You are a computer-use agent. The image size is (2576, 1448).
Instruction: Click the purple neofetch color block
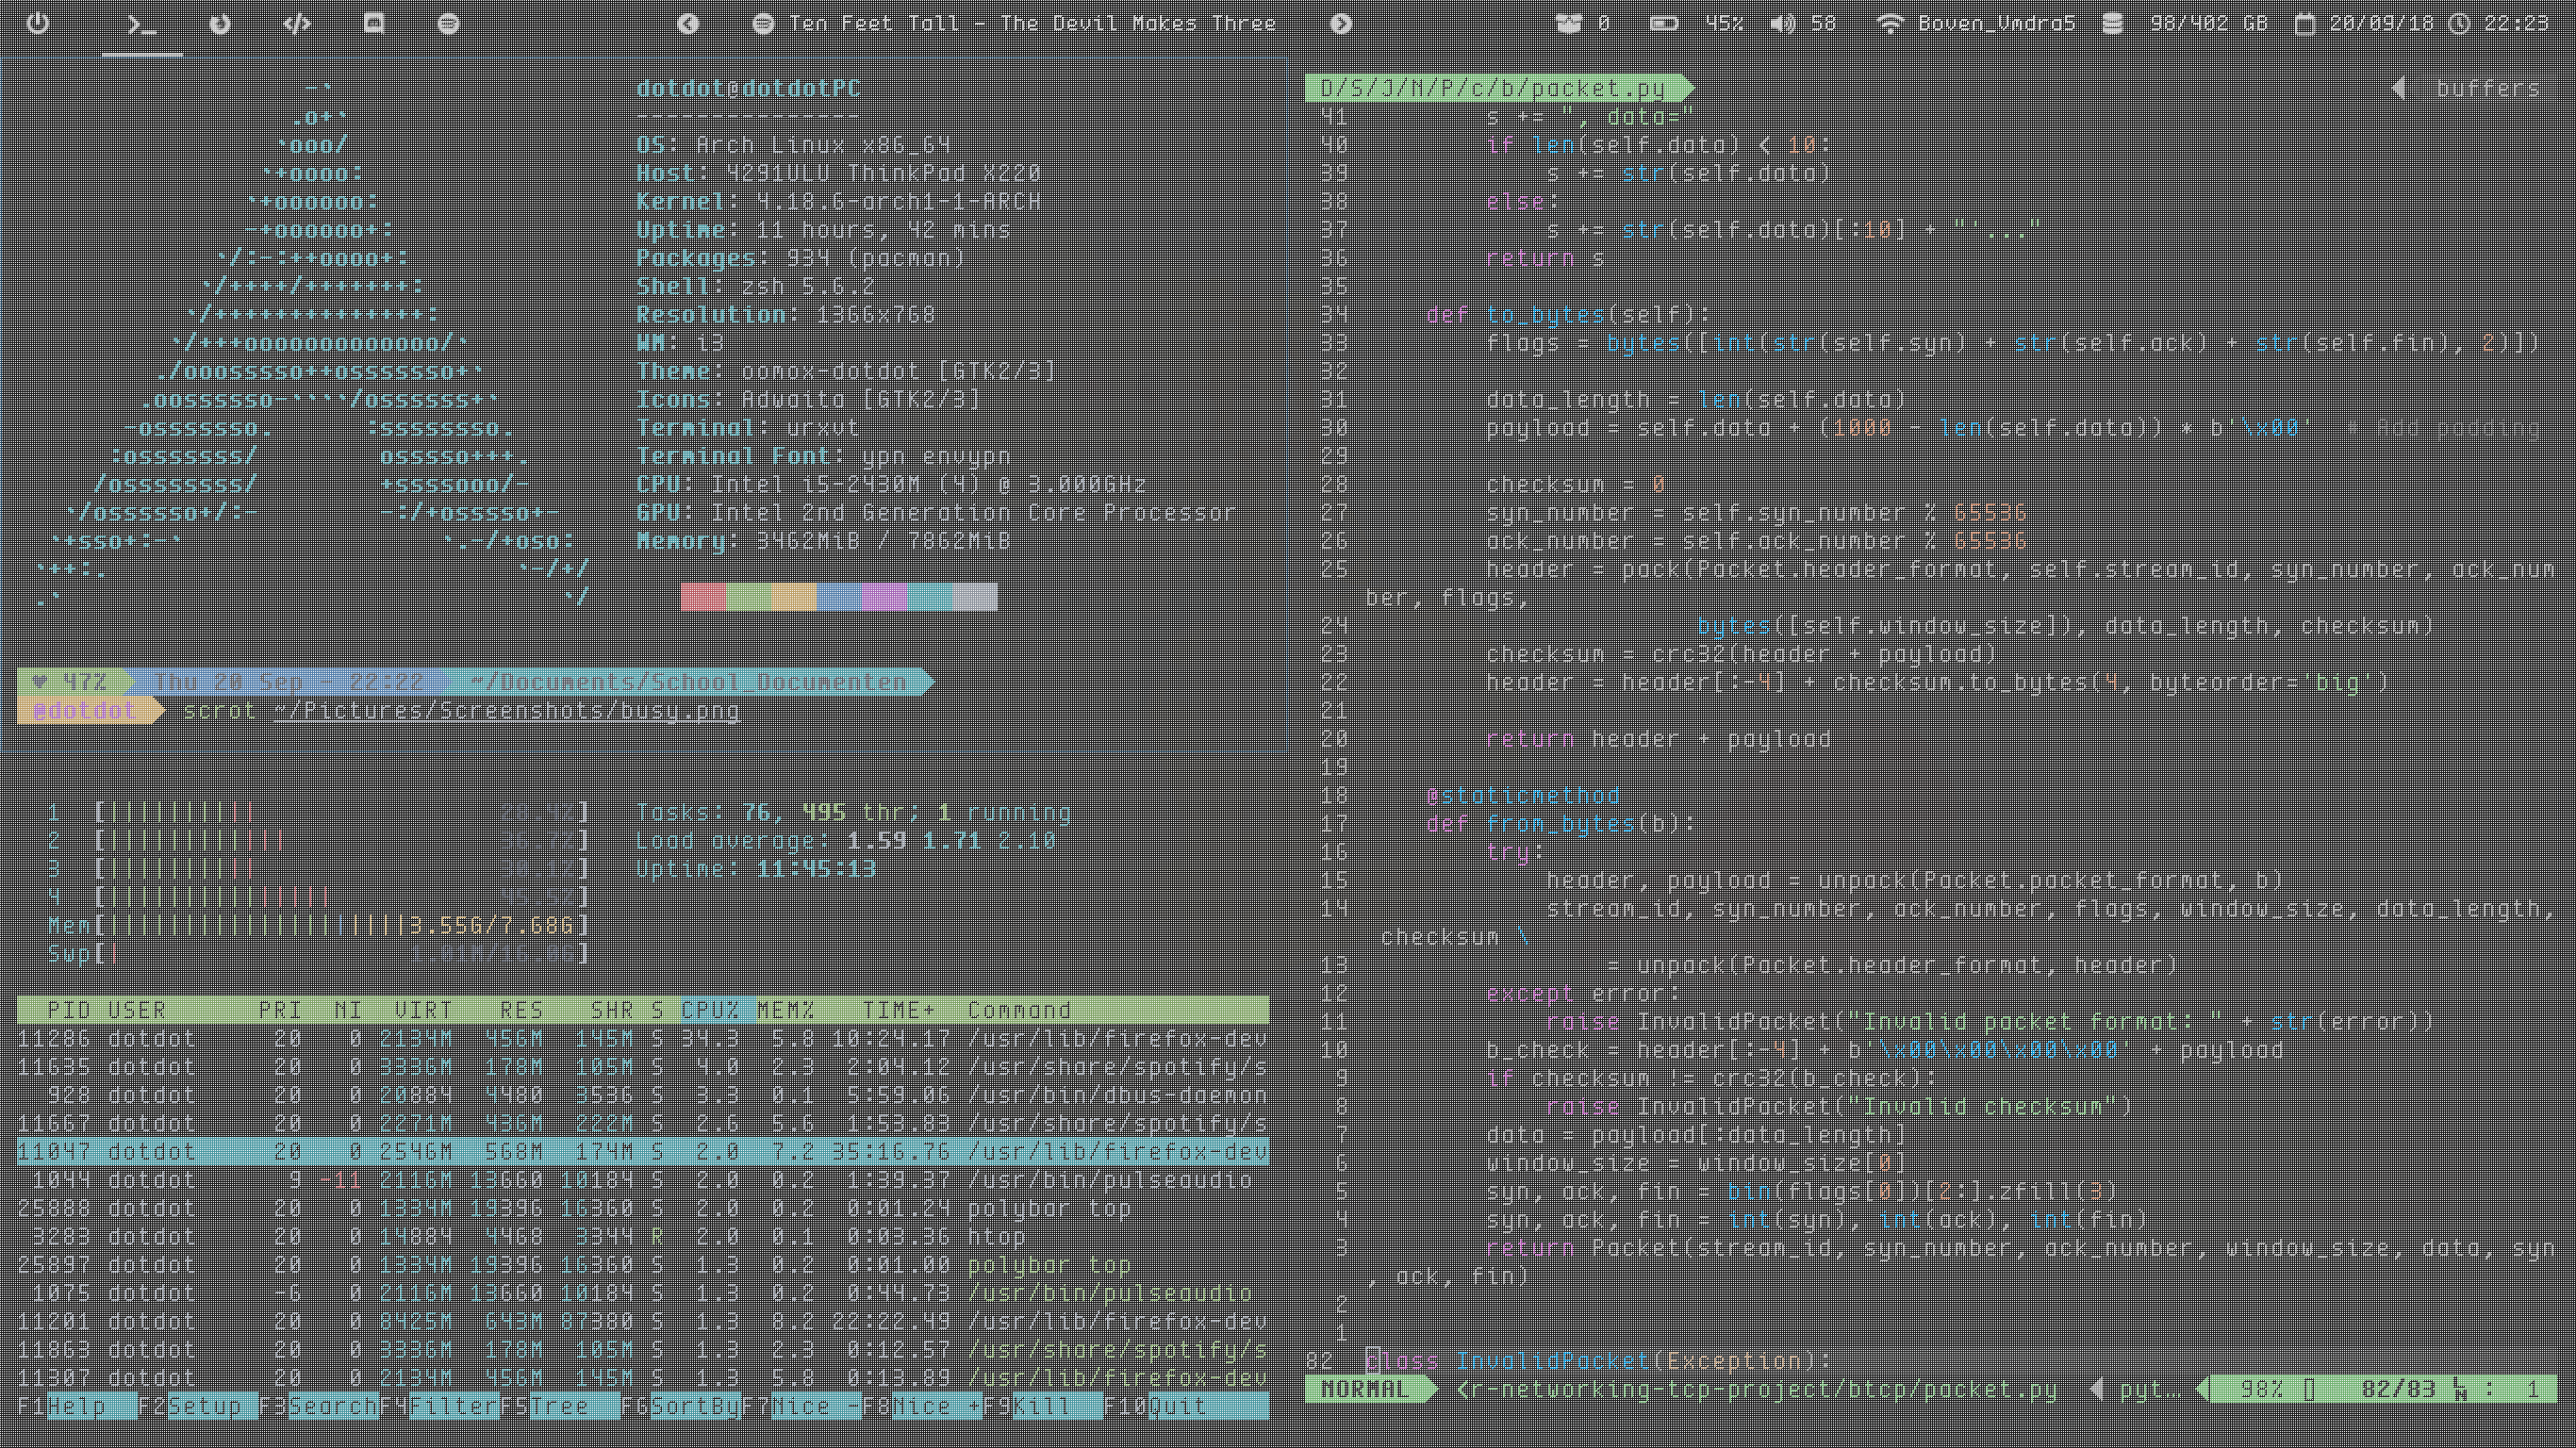tap(884, 597)
